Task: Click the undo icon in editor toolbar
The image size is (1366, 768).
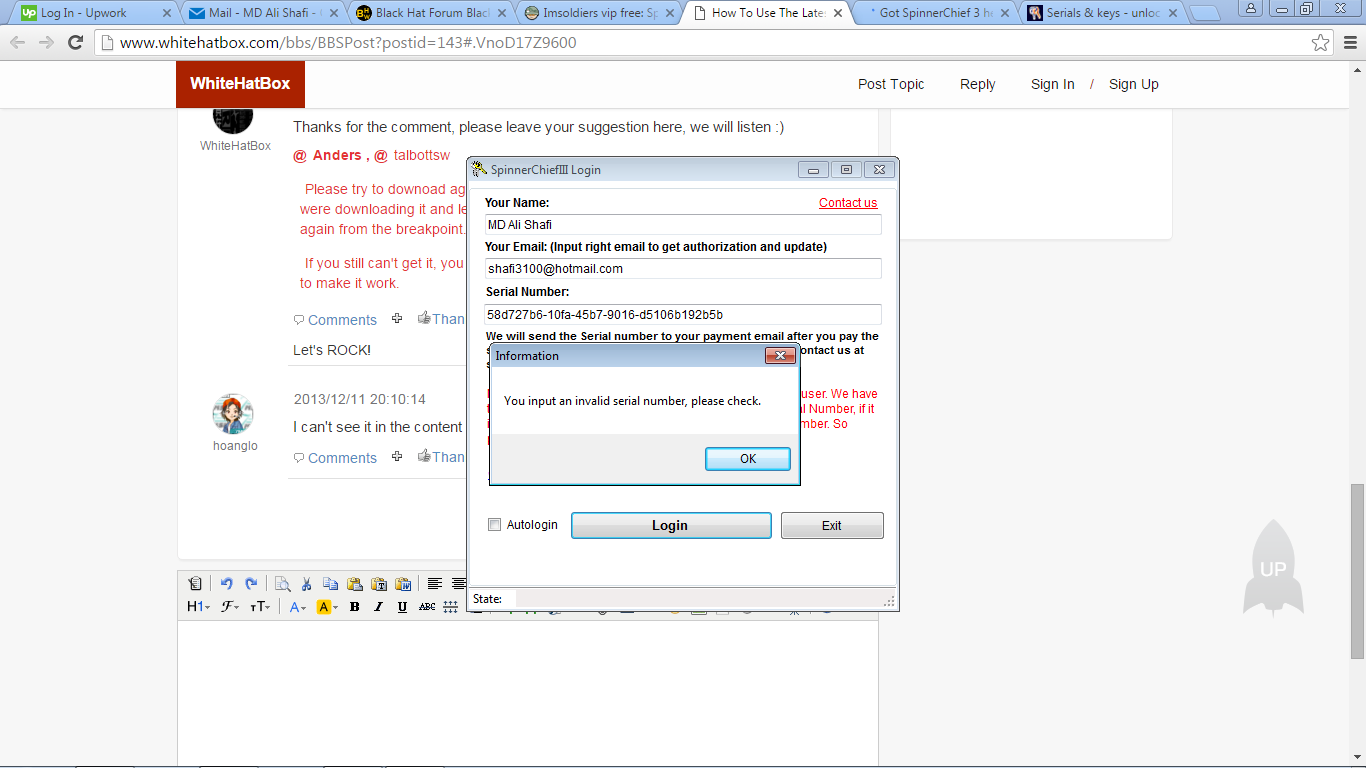Action: click(226, 584)
